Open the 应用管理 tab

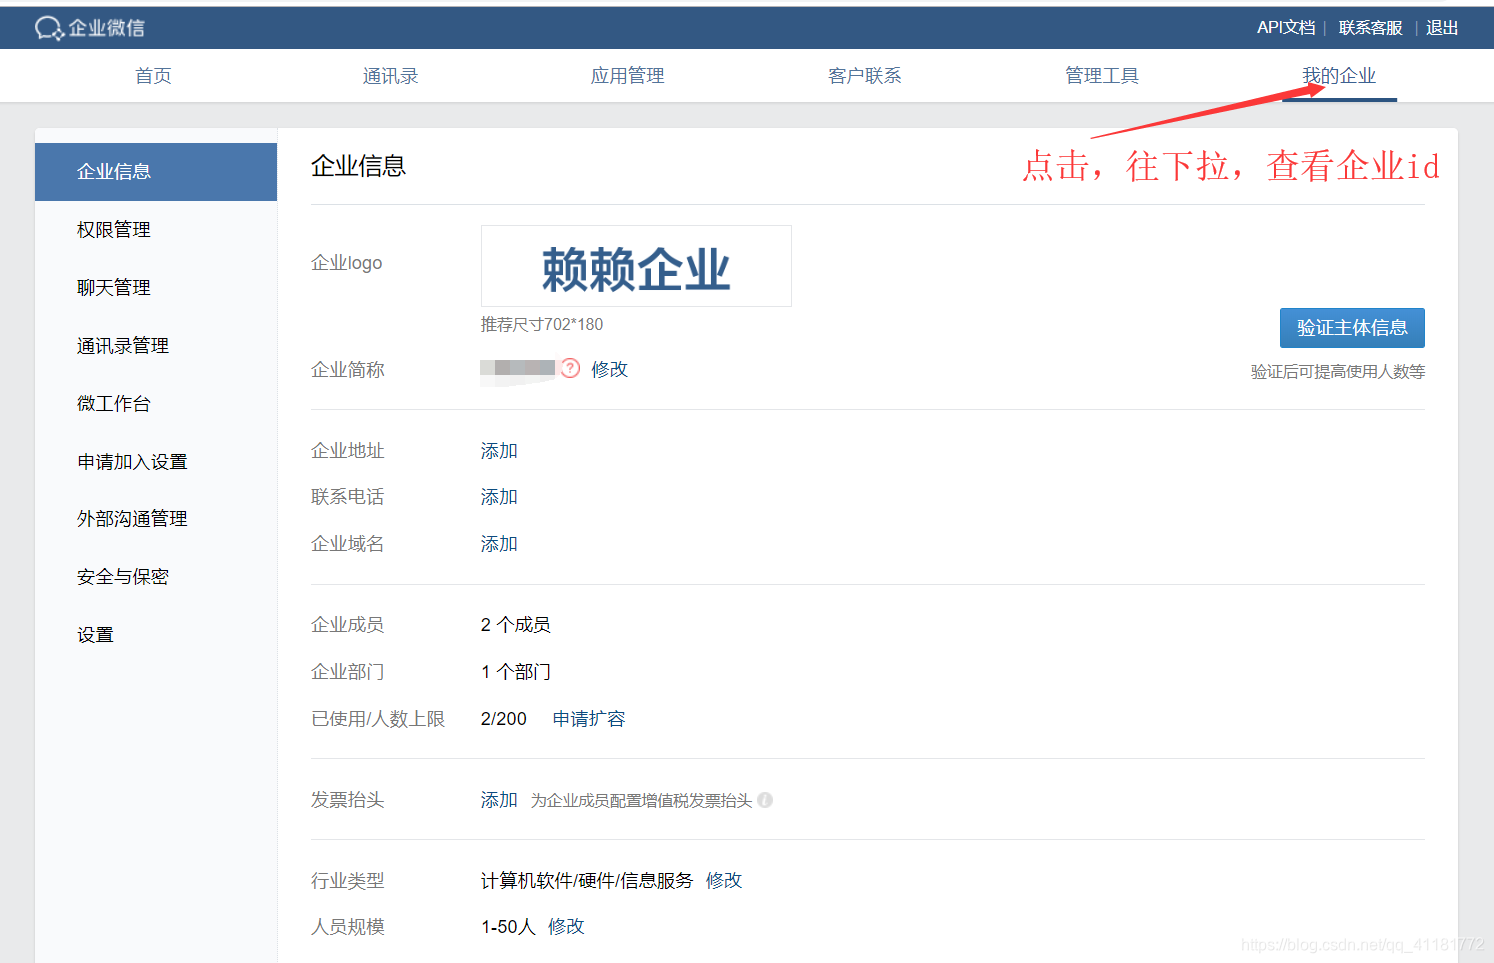point(627,76)
